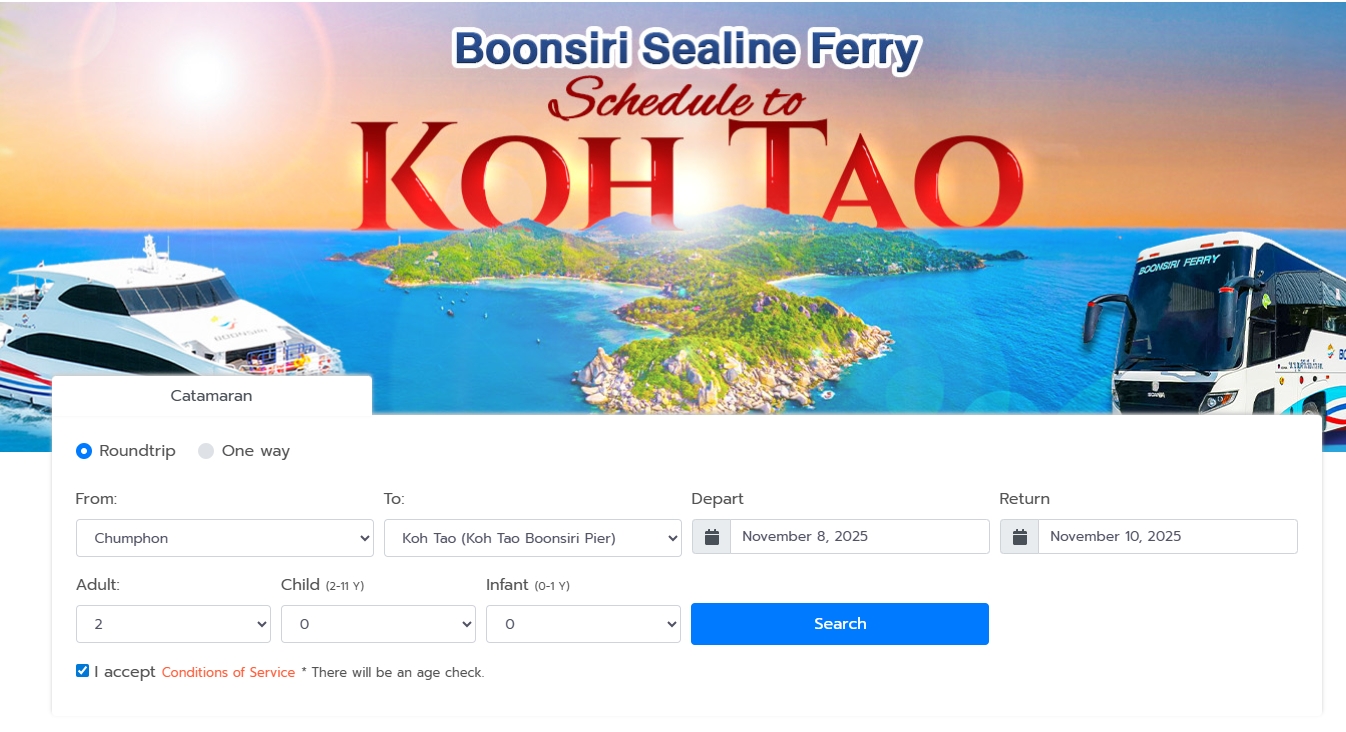Viewport: 1346px width, 732px height.
Task: Click the red KOH TAO heading
Action: click(x=688, y=175)
